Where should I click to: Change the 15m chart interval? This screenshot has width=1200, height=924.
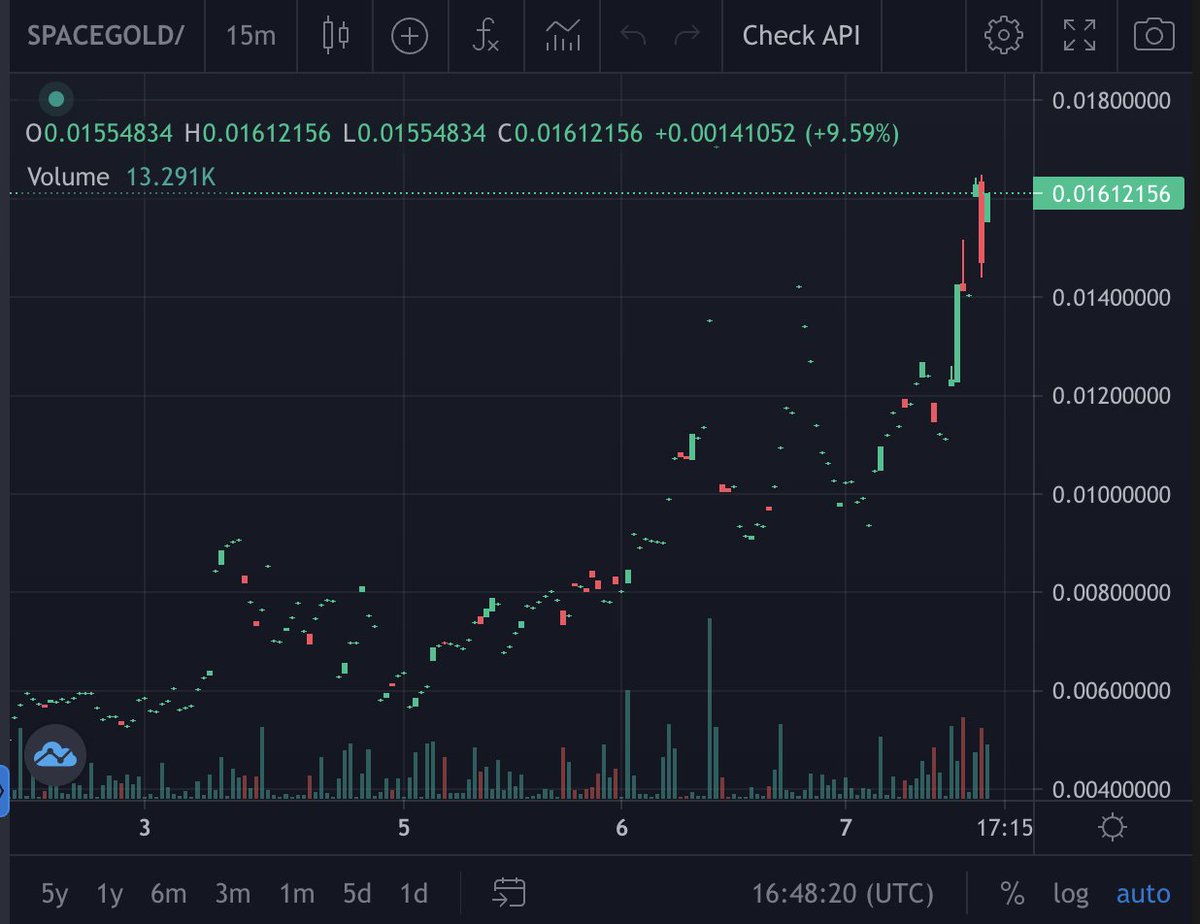click(251, 36)
